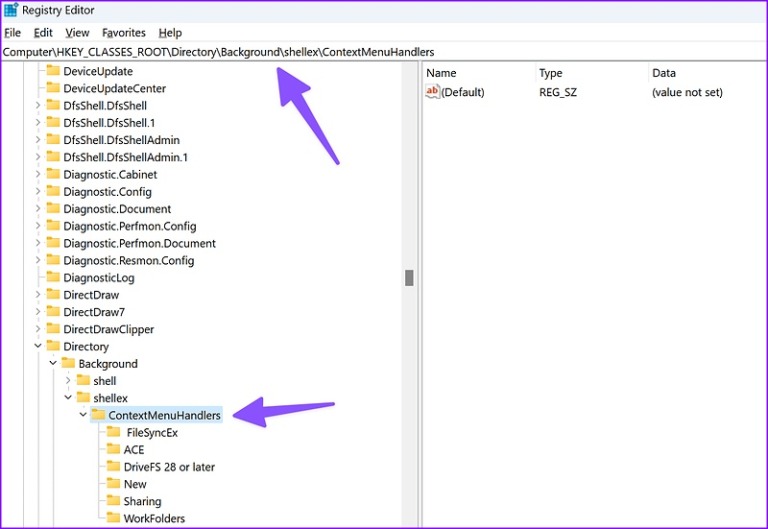
Task: Select the DiagnosticLog key label
Action: [x=99, y=278]
